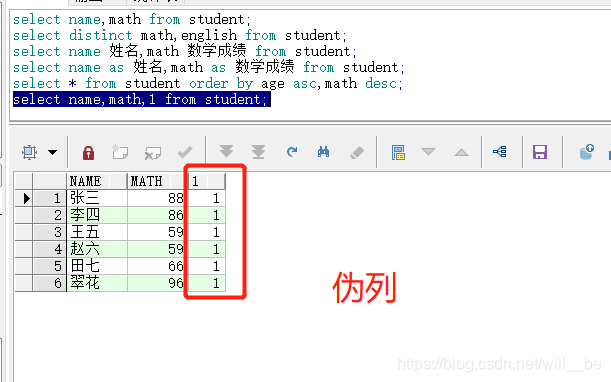Click SQL line with name as 姓名
Viewport: 611px width, 382px height.
click(209, 67)
